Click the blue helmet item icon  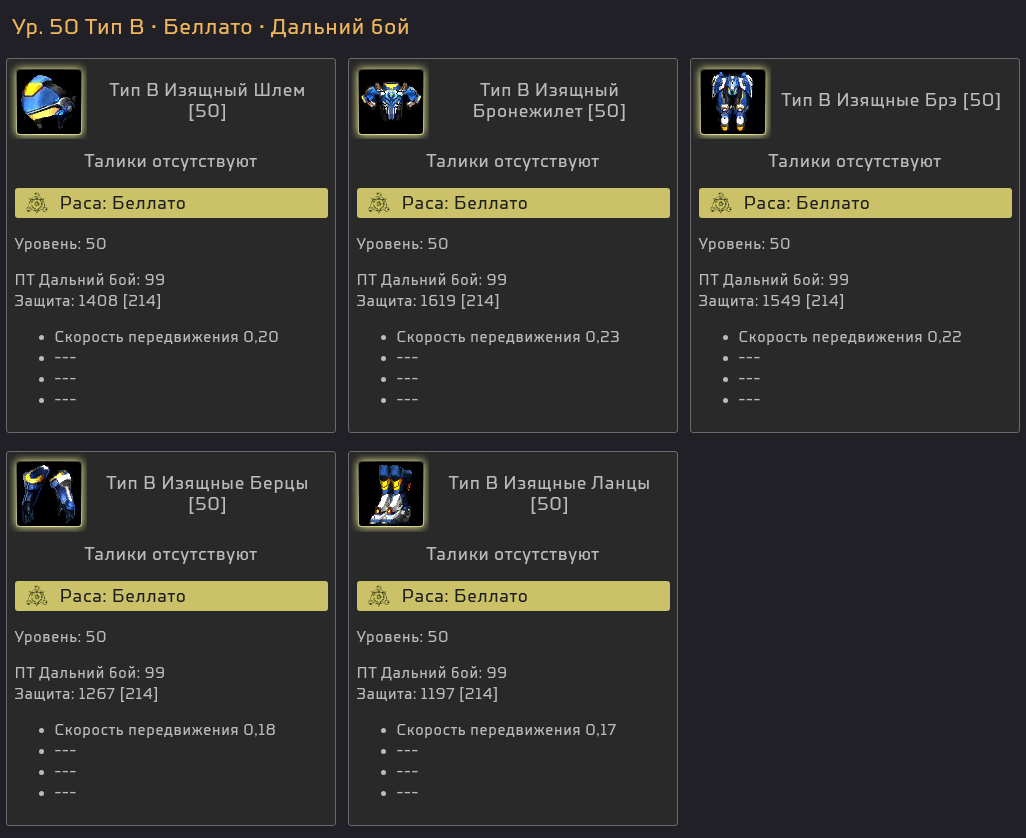pyautogui.click(x=49, y=102)
